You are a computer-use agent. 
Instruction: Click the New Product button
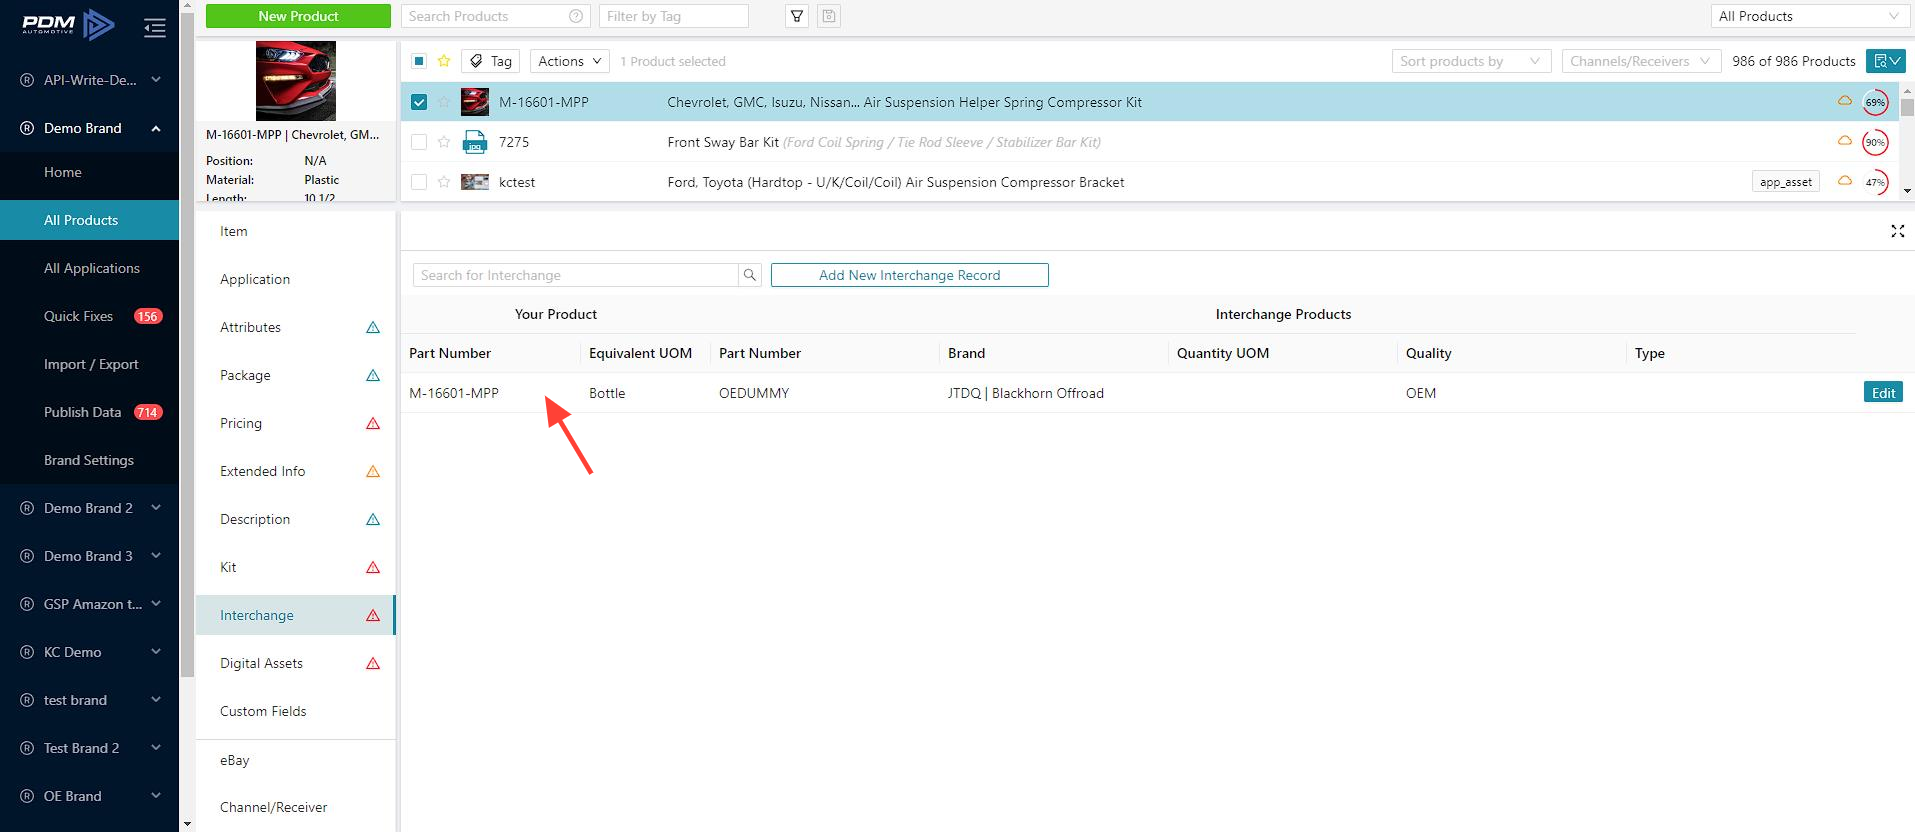298,16
